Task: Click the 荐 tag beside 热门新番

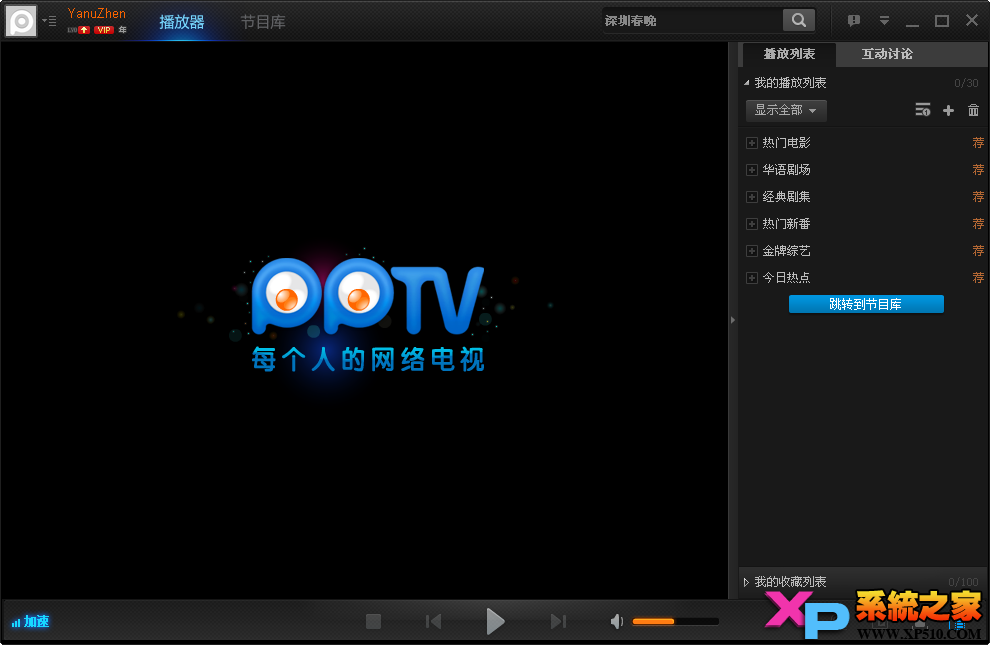Action: (x=978, y=224)
